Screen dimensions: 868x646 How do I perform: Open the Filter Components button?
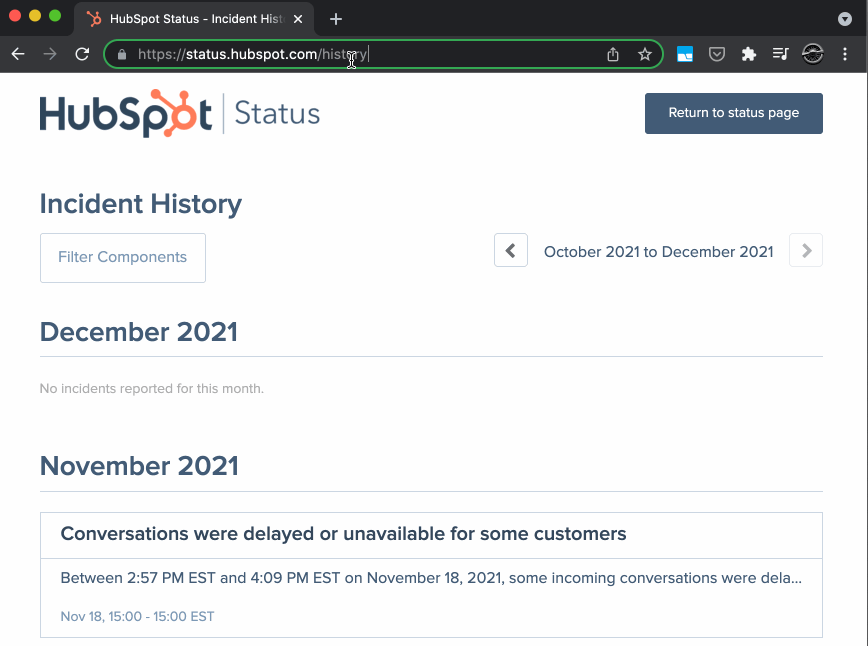[x=123, y=257]
